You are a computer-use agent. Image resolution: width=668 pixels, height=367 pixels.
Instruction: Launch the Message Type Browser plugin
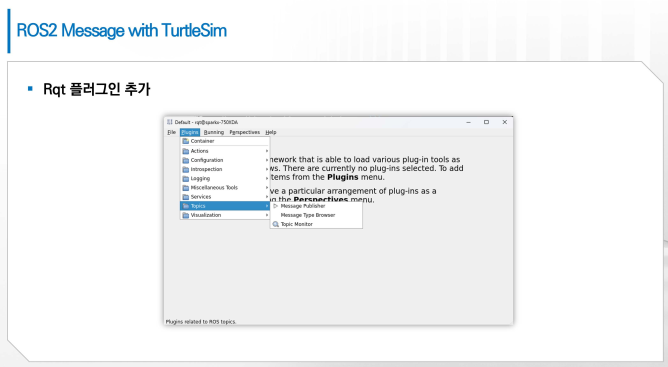[x=316, y=215]
